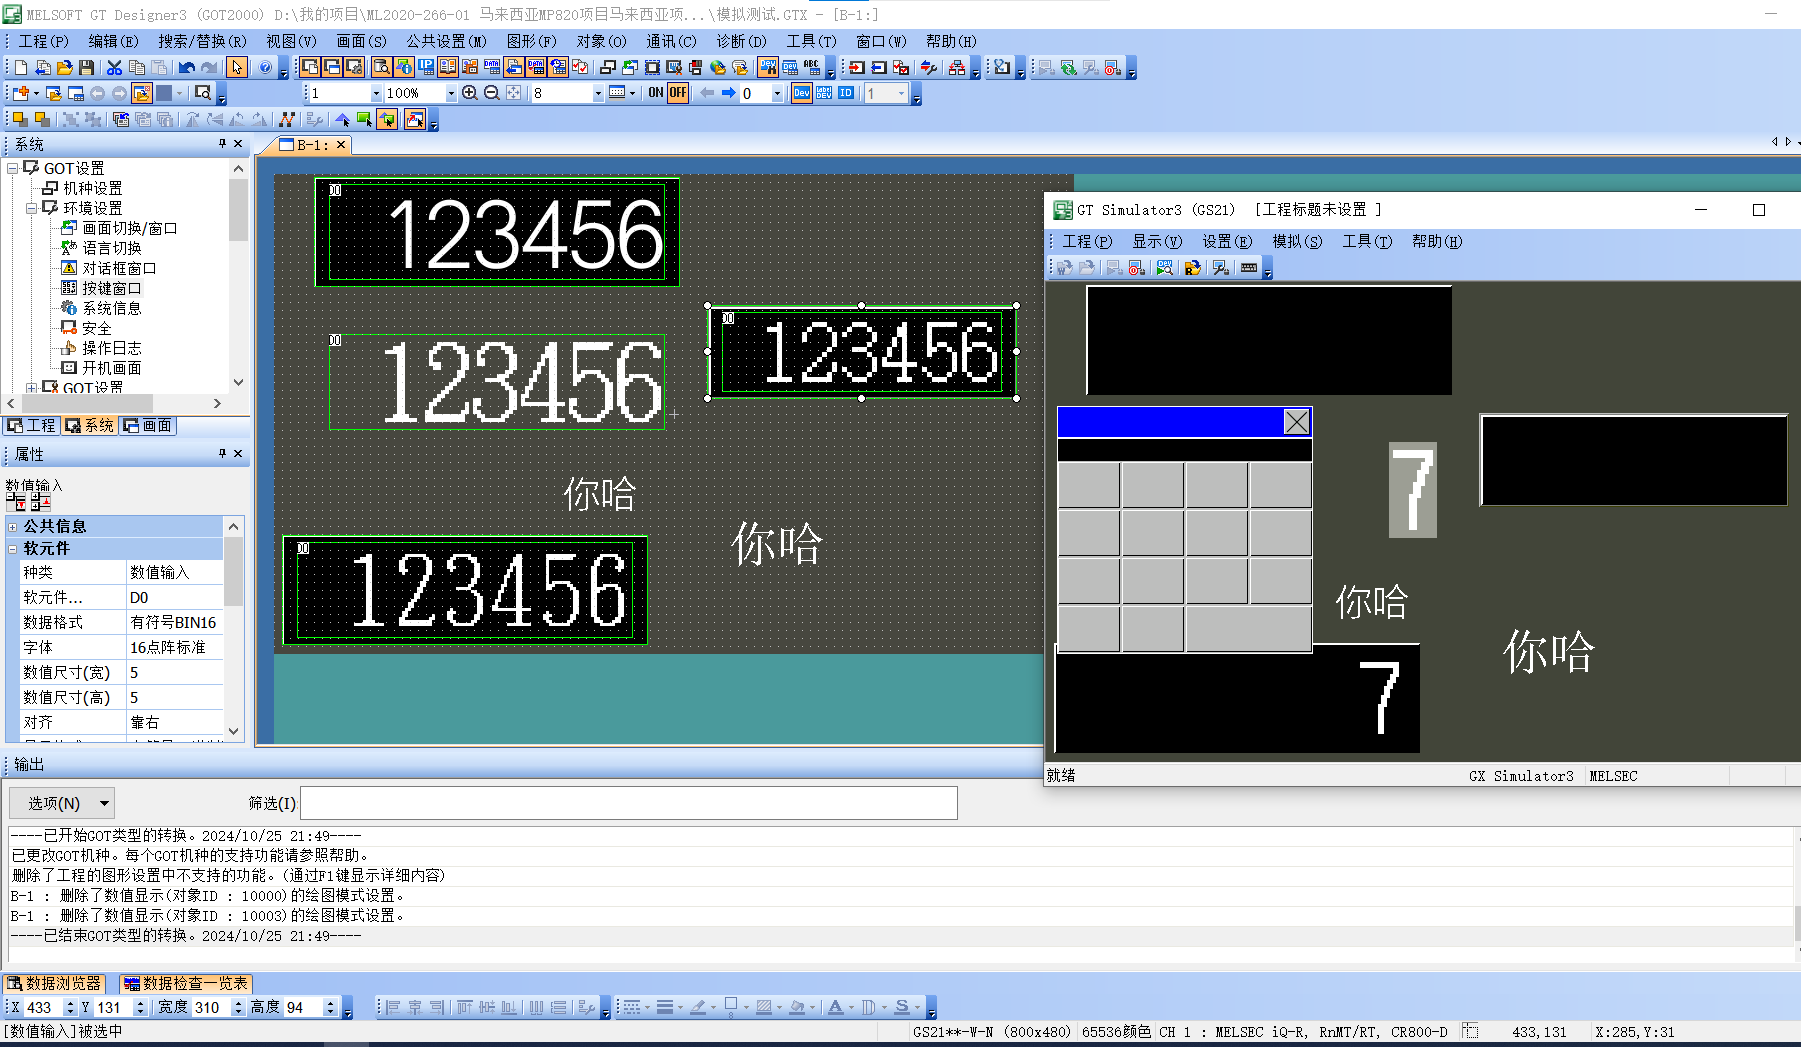Collapse the 环境设置 tree node
Image resolution: width=1801 pixels, height=1047 pixels.
click(x=32, y=208)
